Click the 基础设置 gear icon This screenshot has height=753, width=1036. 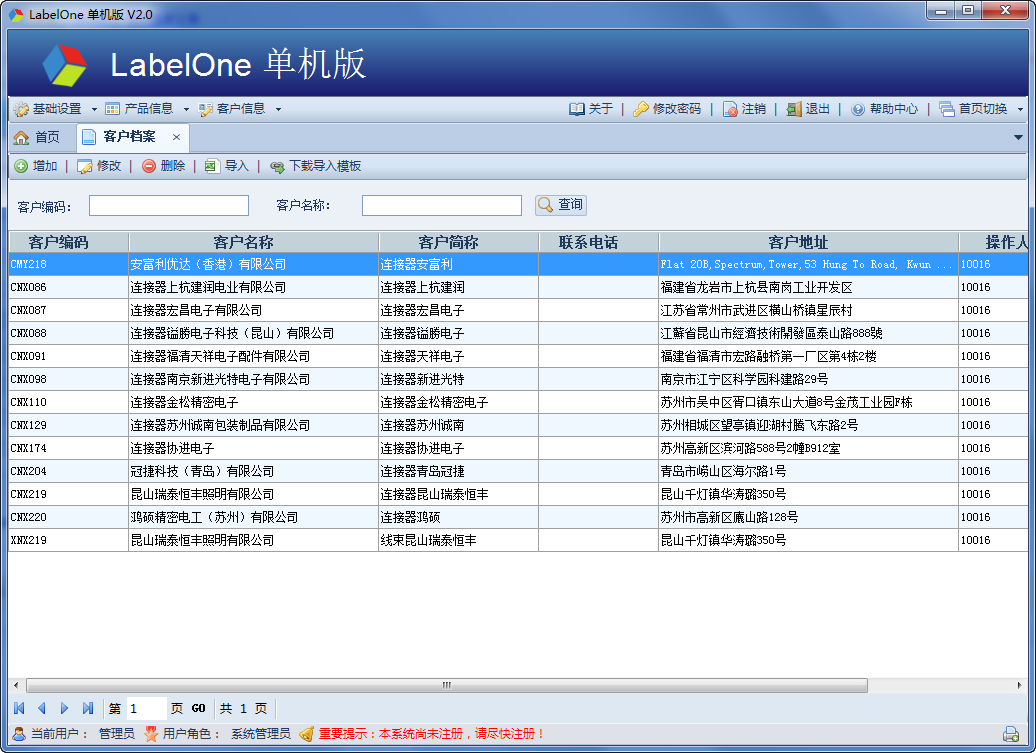click(x=21, y=109)
